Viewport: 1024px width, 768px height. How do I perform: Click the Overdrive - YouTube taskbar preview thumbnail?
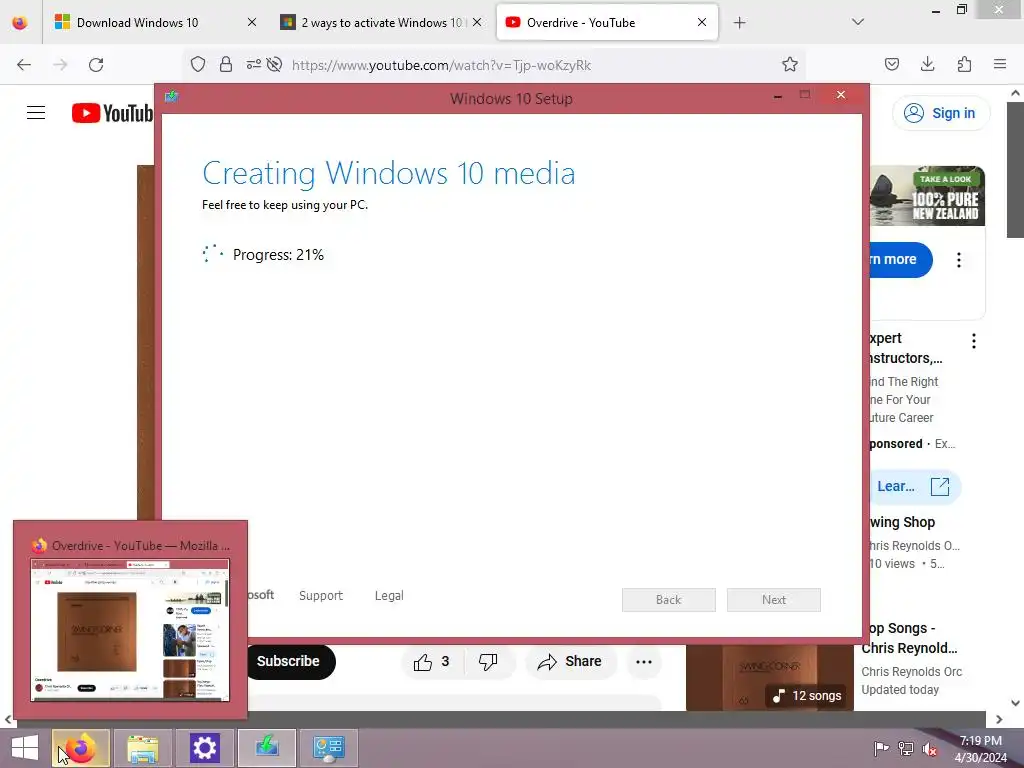click(x=130, y=630)
